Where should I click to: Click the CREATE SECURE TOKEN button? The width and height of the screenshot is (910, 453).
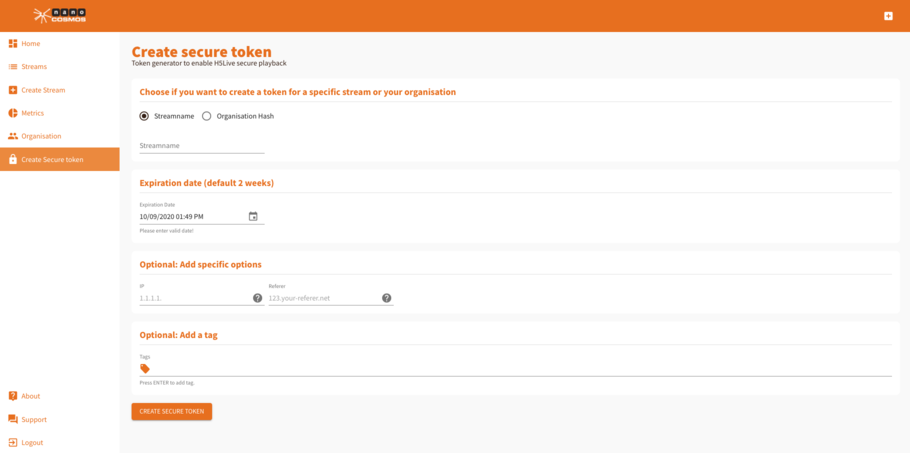tap(172, 412)
